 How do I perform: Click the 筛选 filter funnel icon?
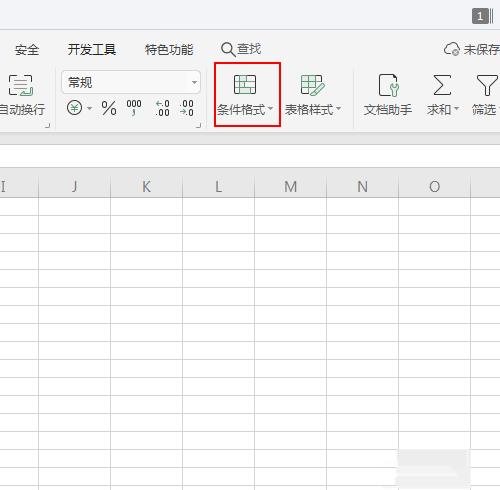[487, 85]
